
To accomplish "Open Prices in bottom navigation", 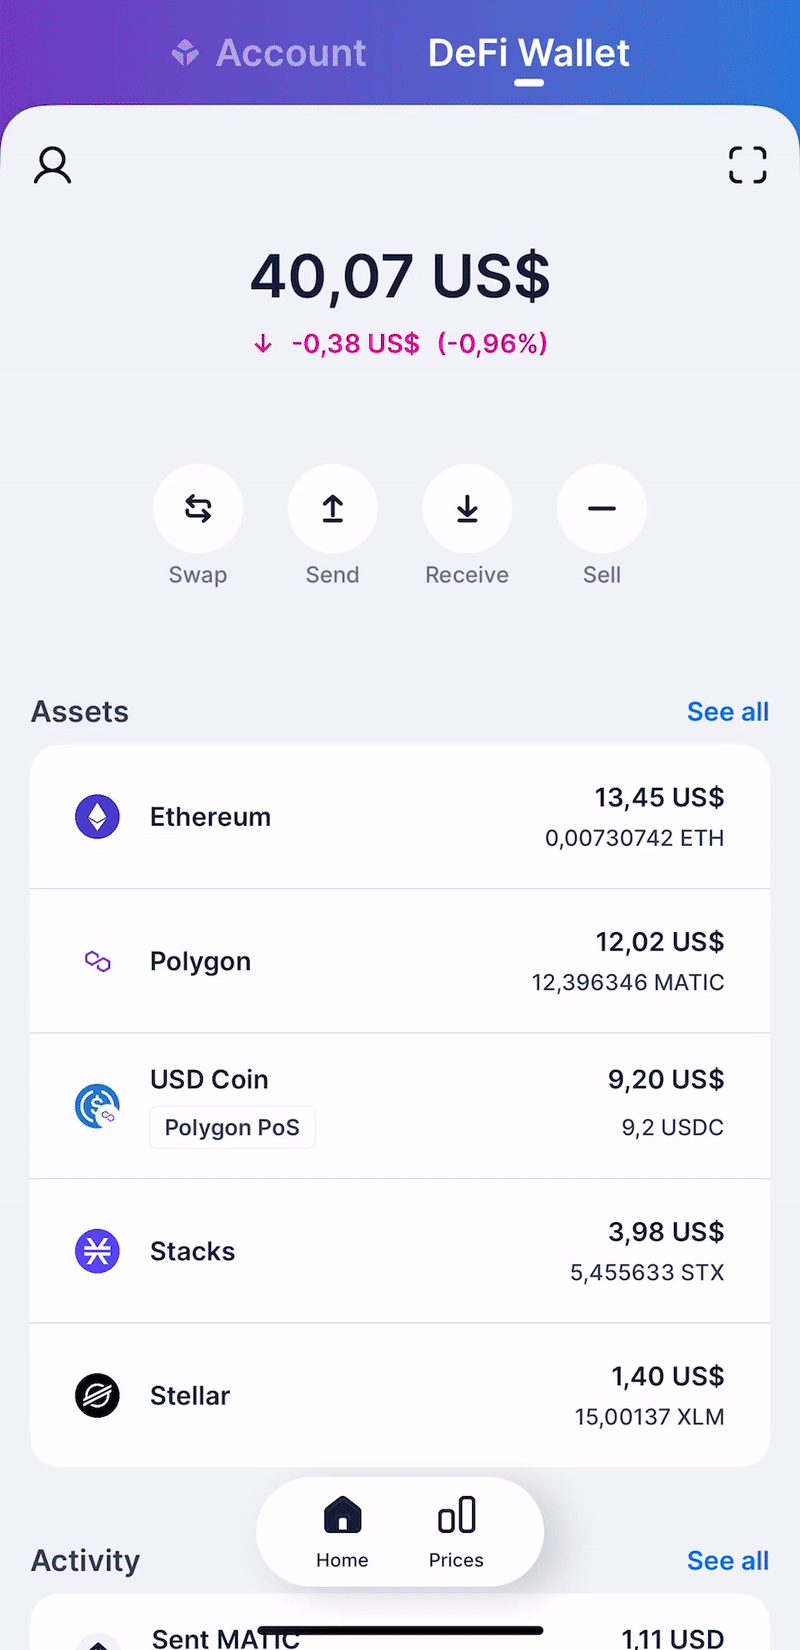I will pos(456,1531).
